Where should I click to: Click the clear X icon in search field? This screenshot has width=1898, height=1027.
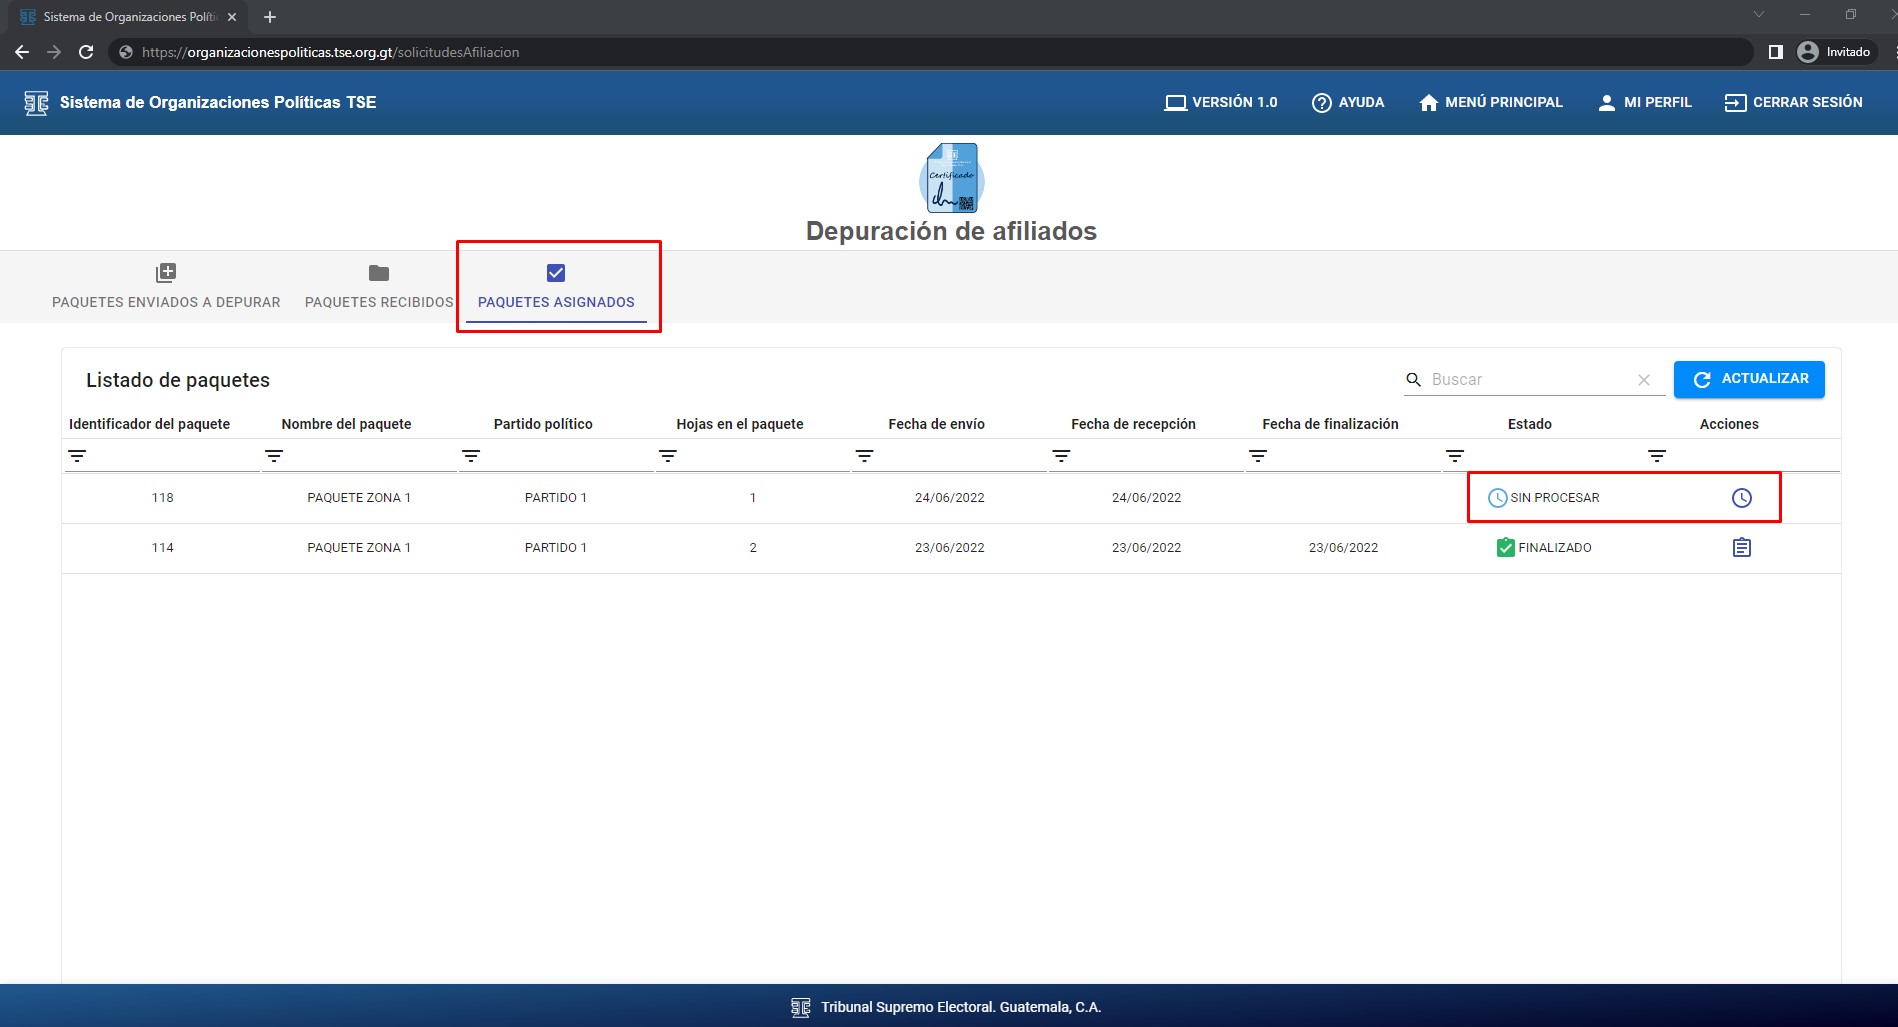(1643, 380)
